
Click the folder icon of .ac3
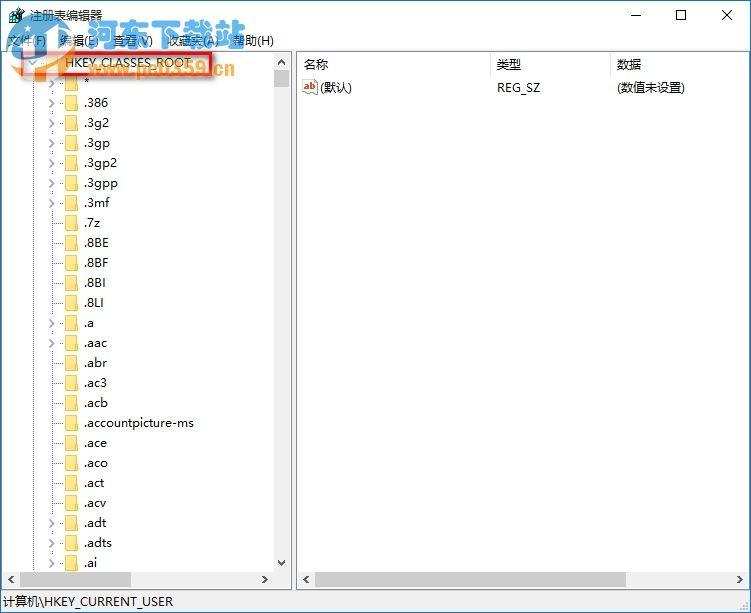click(71, 383)
